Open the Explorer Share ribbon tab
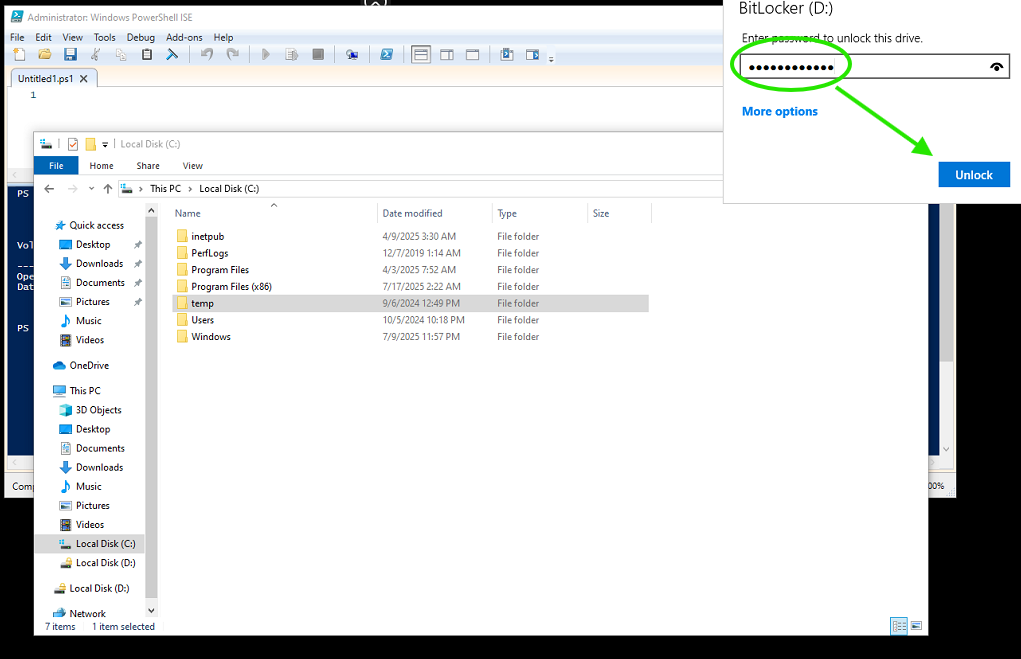This screenshot has height=659, width=1021. click(x=148, y=165)
